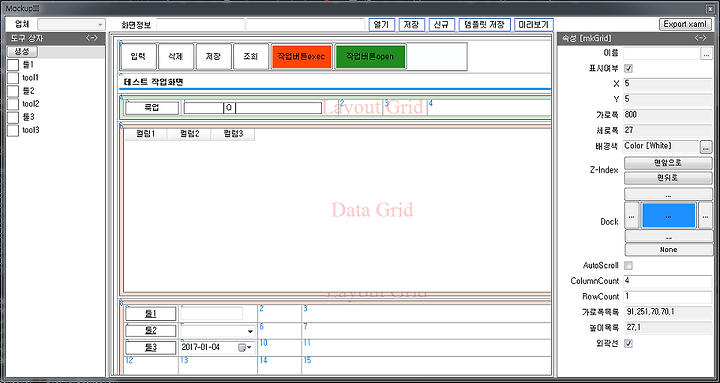Click the 이름 text field
This screenshot has height=383, width=720.
click(x=662, y=54)
